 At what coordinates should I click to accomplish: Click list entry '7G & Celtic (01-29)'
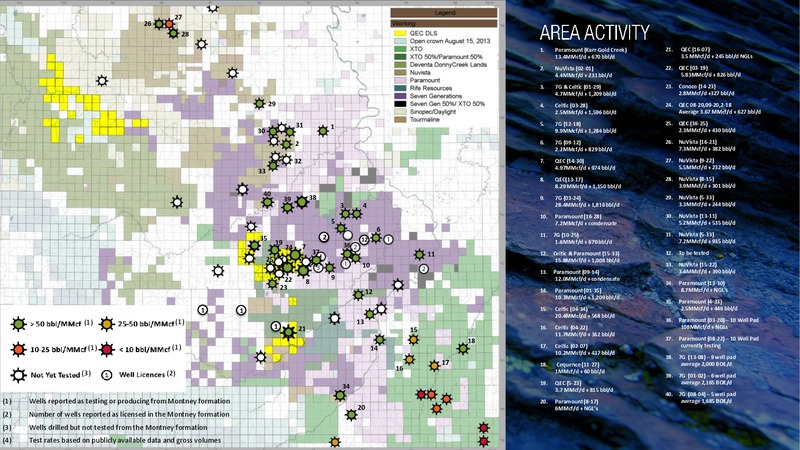point(578,87)
